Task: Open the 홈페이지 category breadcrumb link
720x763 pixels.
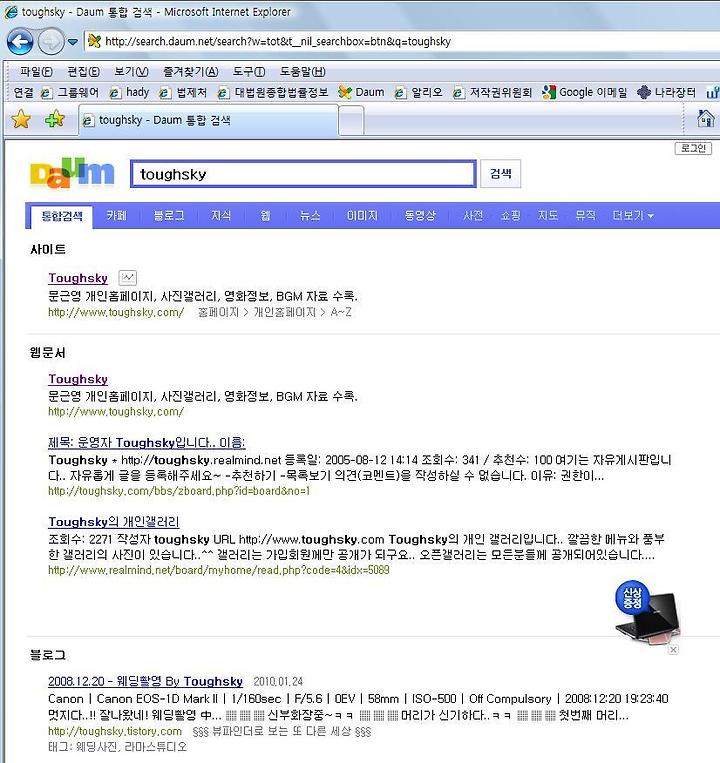Action: pos(218,312)
